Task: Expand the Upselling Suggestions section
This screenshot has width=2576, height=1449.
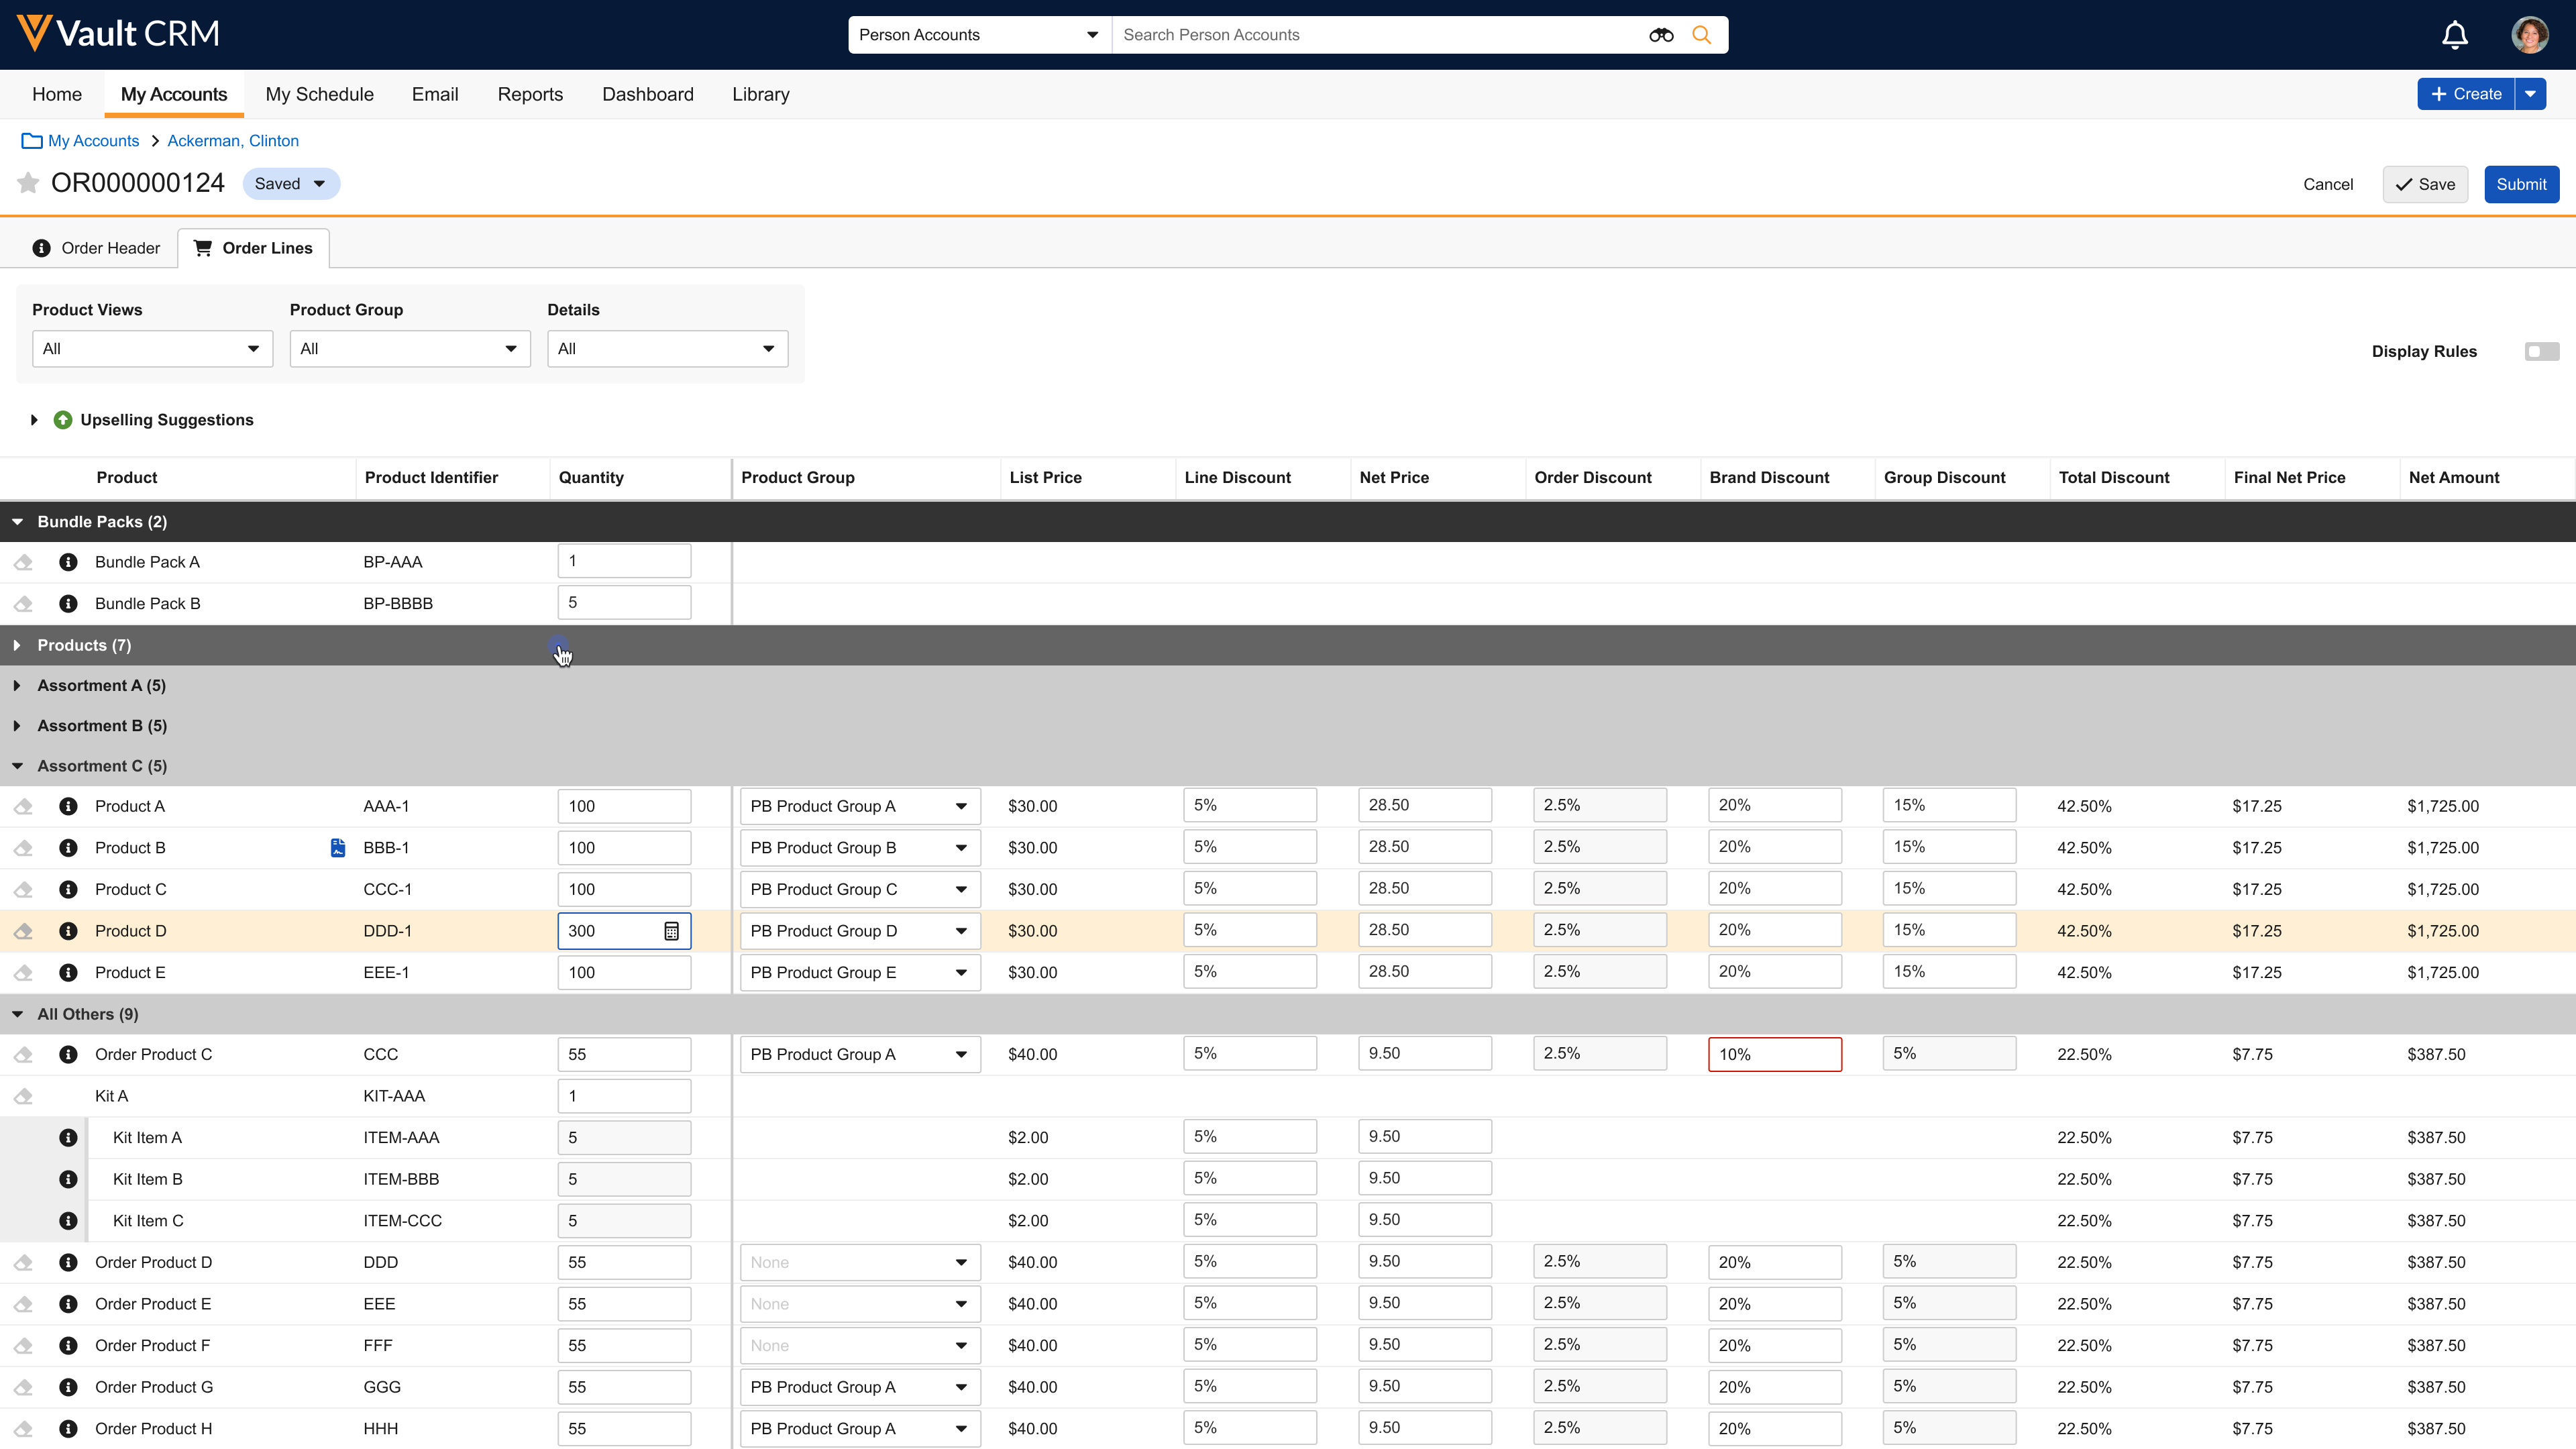Action: click(34, 420)
